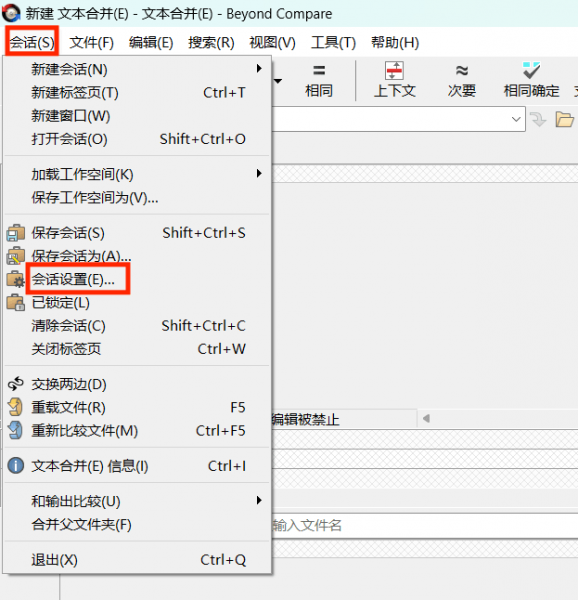Image resolution: width=578 pixels, height=600 pixels.
Task: Click the 编辑被禁止 status text
Action: pos(306,419)
